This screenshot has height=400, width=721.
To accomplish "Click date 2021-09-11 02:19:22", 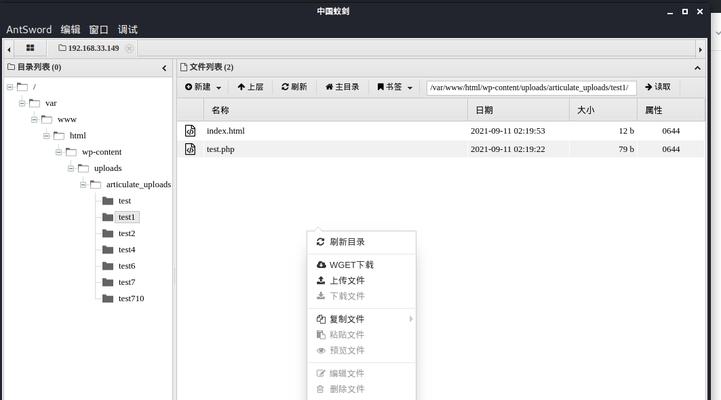I will click(x=508, y=149).
